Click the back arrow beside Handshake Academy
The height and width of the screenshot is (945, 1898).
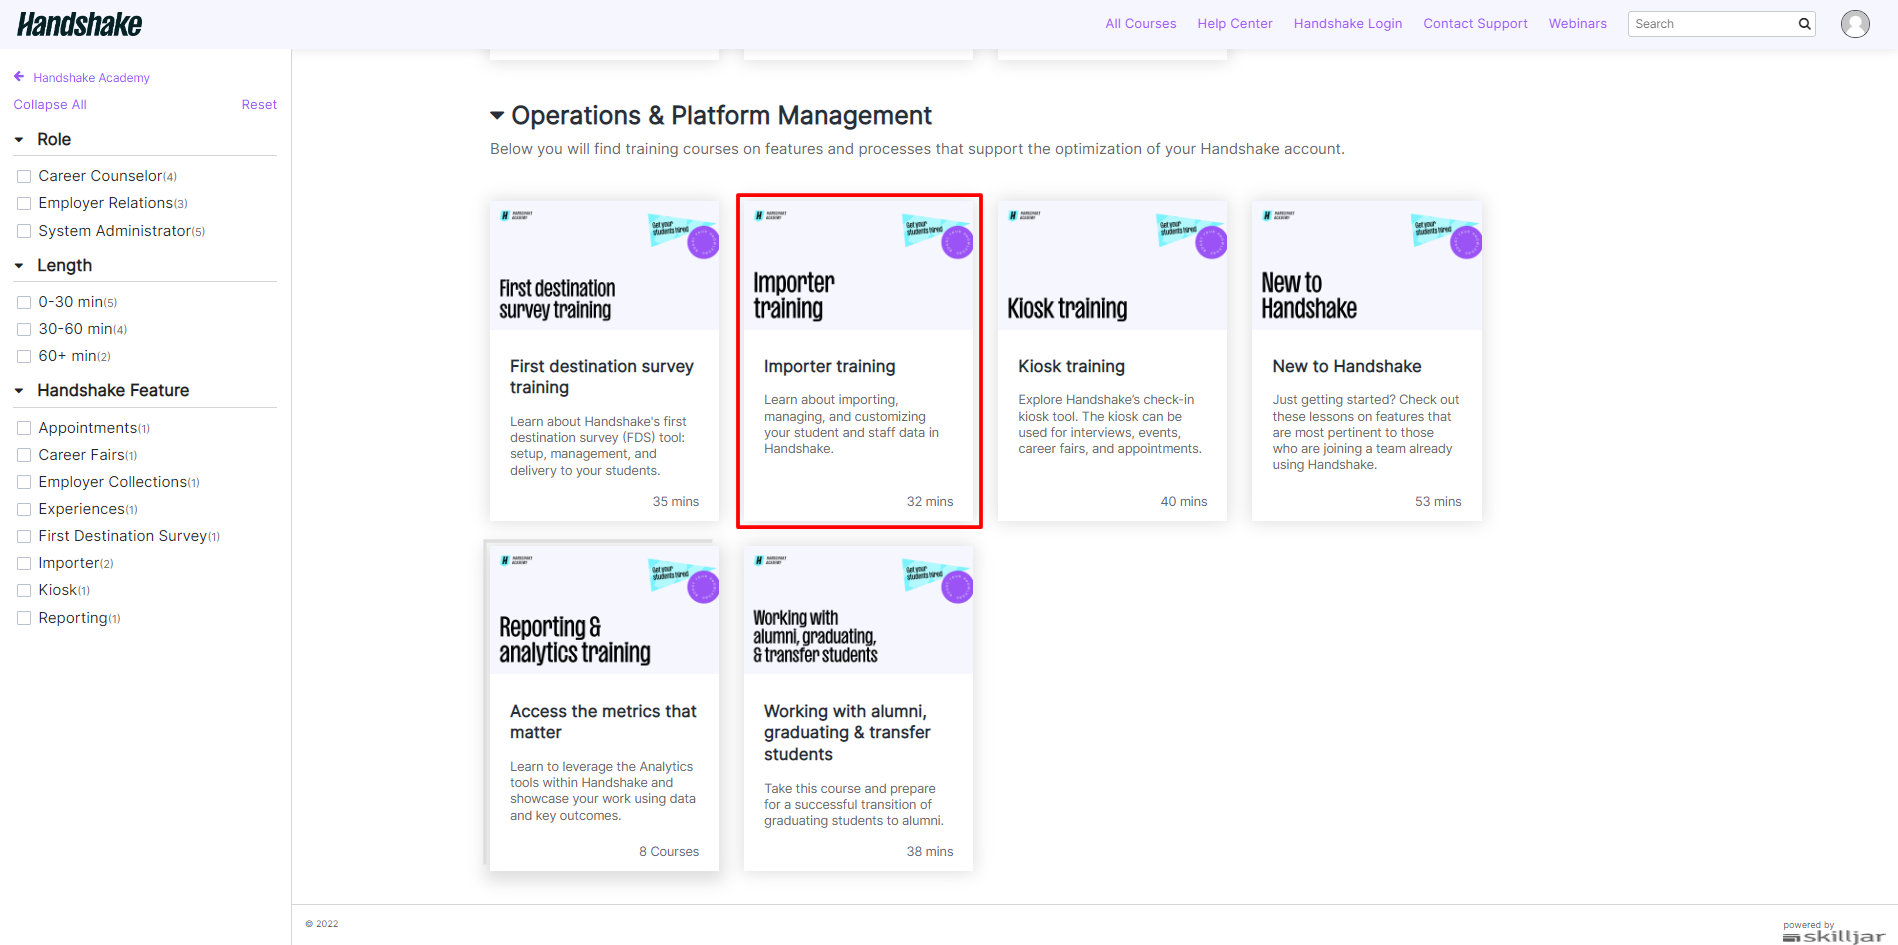click(19, 76)
